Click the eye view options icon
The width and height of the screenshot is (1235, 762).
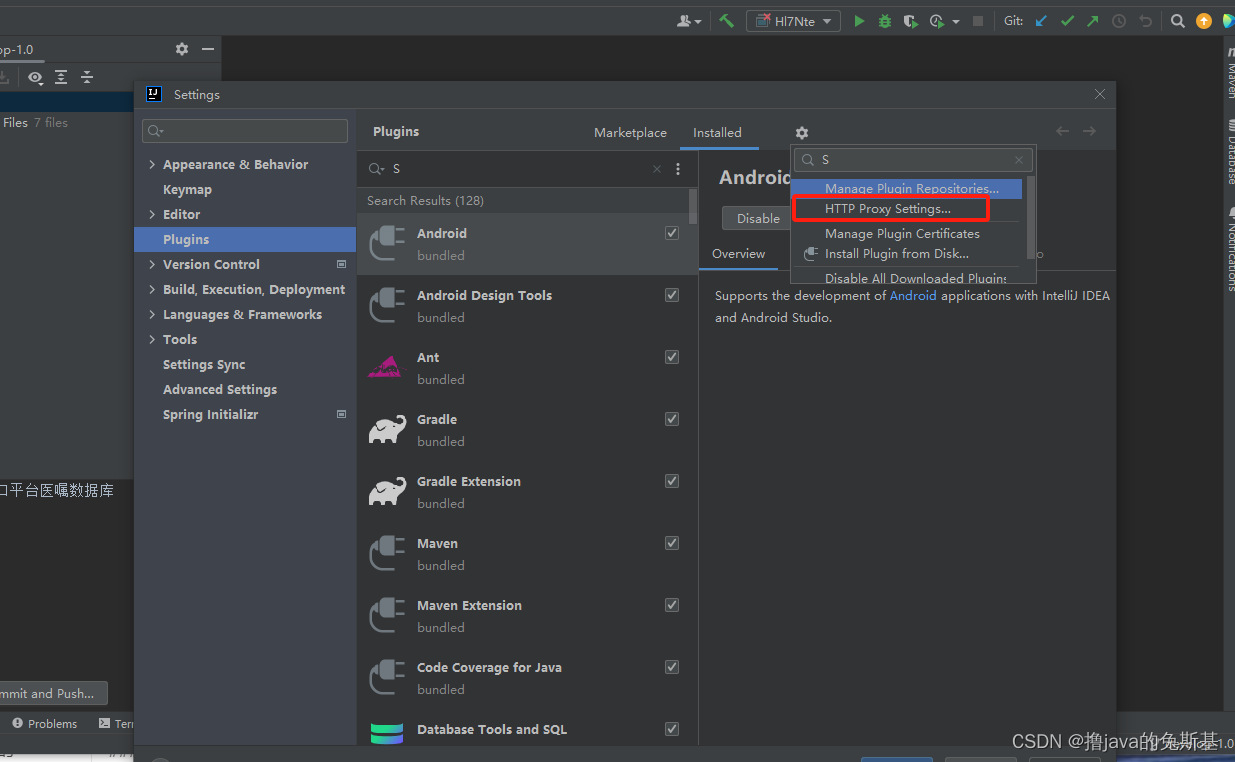pos(36,77)
